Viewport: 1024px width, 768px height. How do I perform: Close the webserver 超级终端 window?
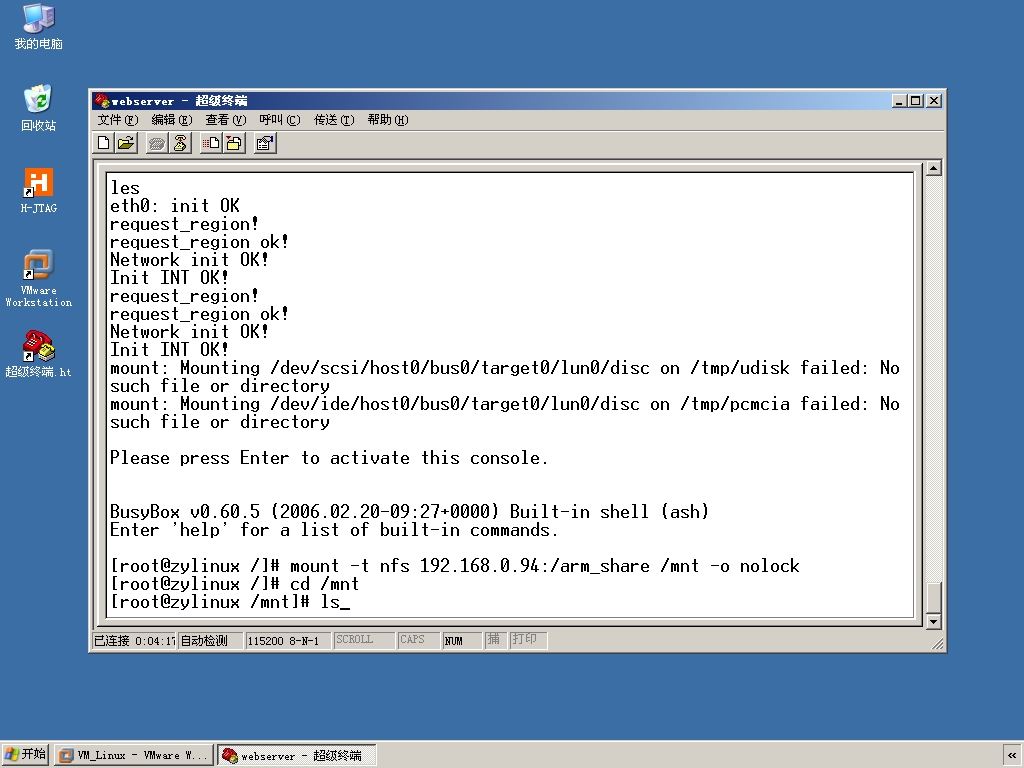(934, 101)
